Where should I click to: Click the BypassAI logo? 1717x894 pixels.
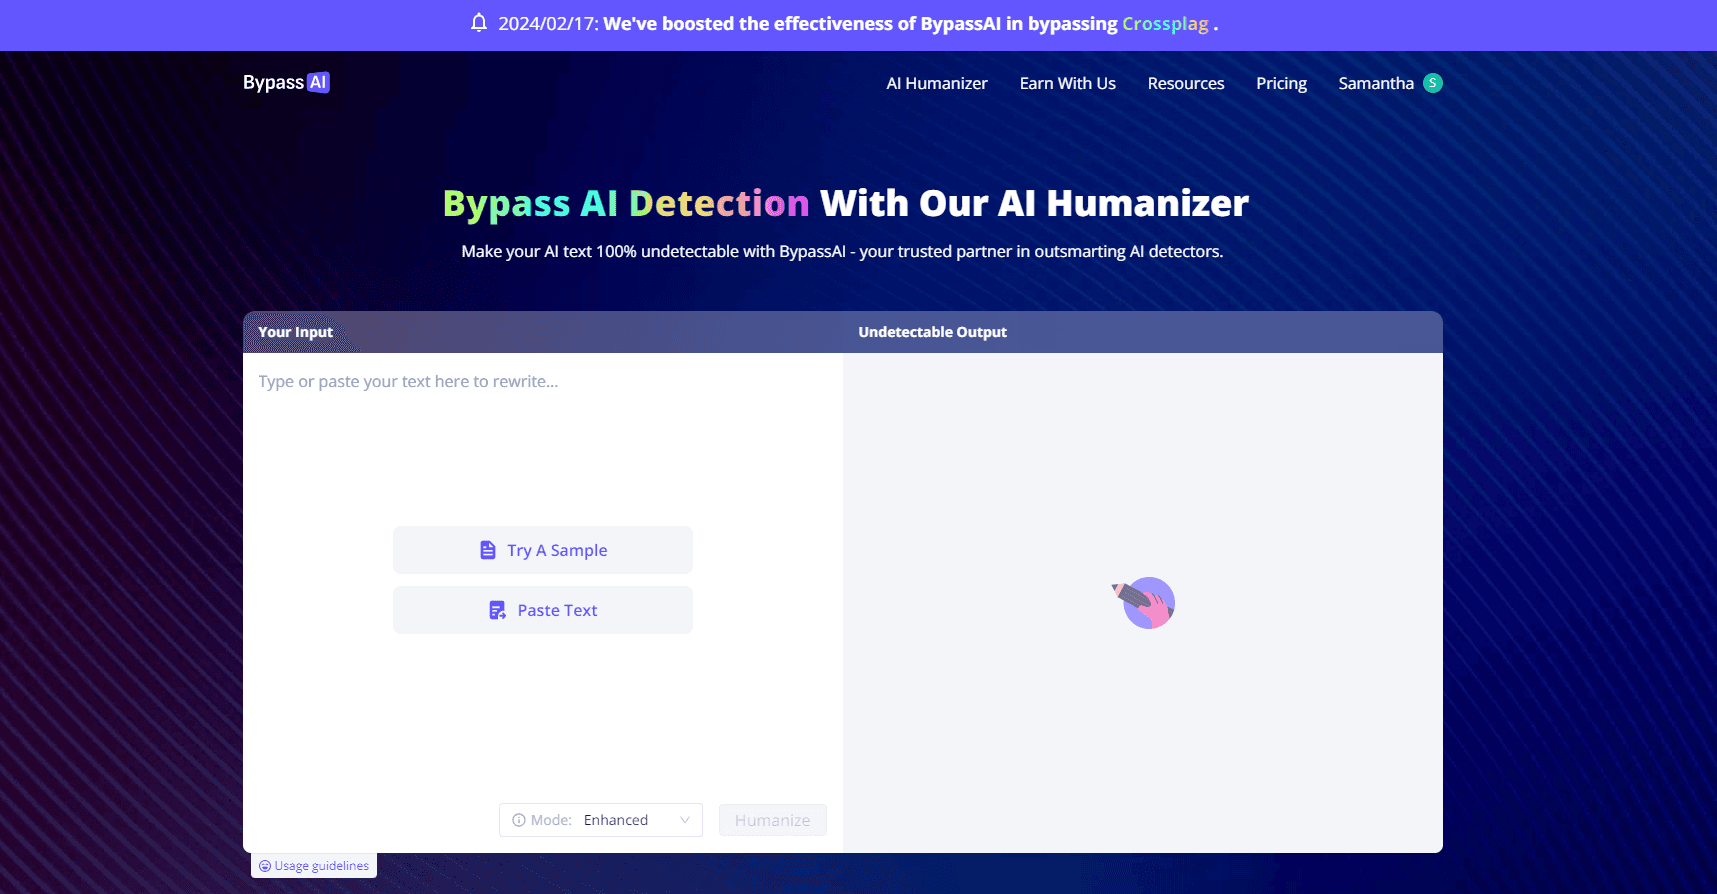286,82
